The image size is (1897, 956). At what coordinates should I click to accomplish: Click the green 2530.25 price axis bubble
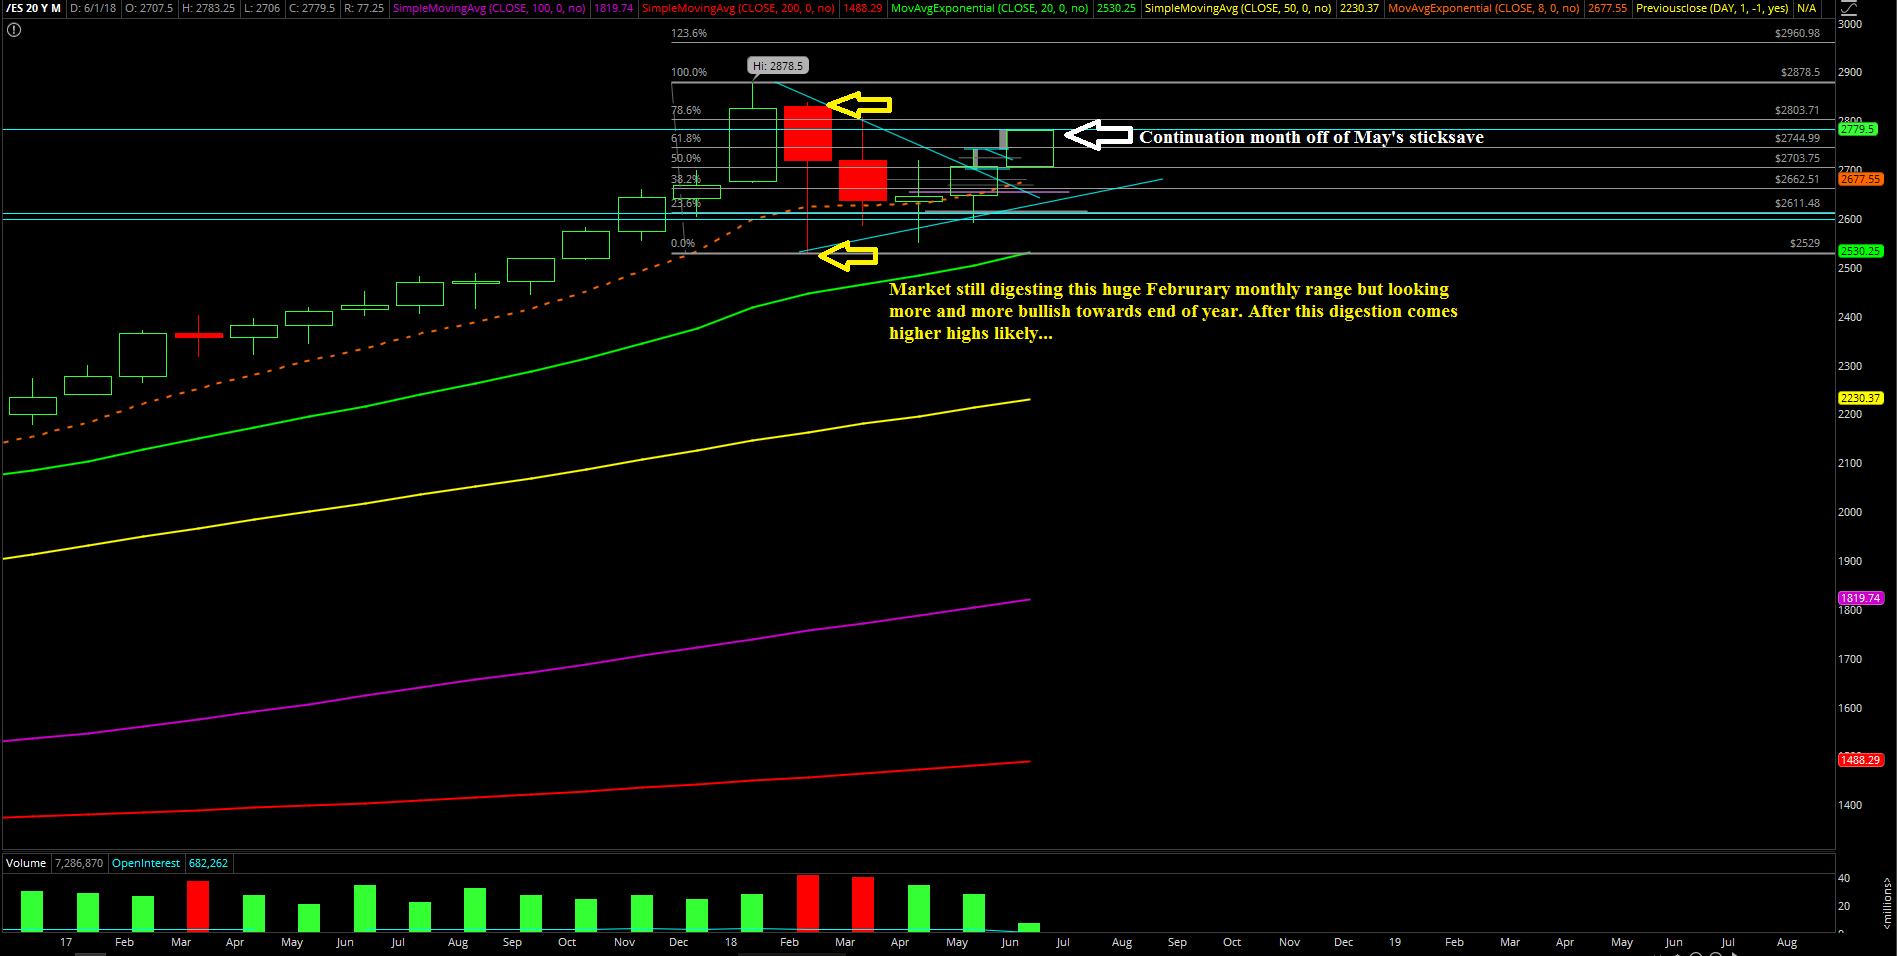1860,251
